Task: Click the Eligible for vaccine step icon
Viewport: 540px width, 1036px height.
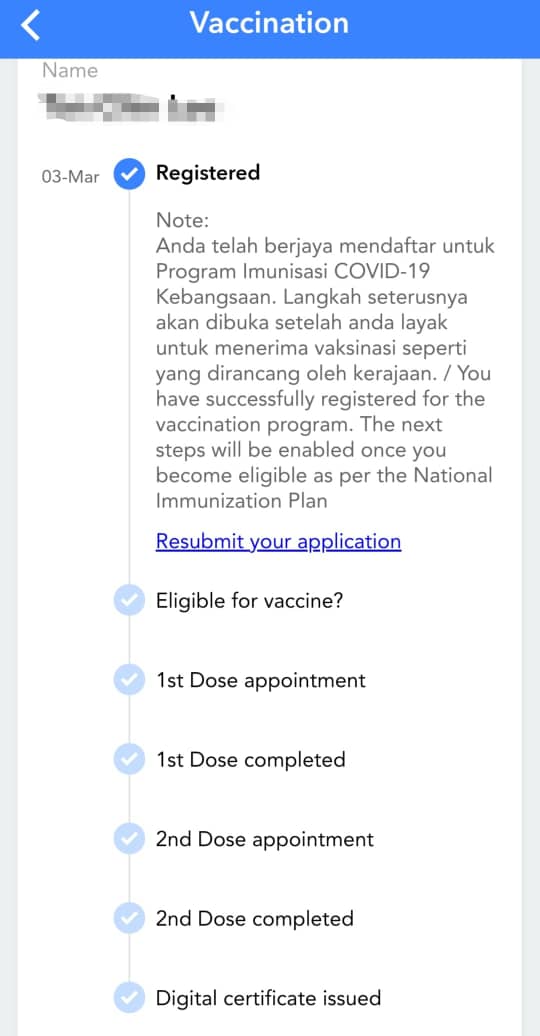Action: tap(129, 601)
